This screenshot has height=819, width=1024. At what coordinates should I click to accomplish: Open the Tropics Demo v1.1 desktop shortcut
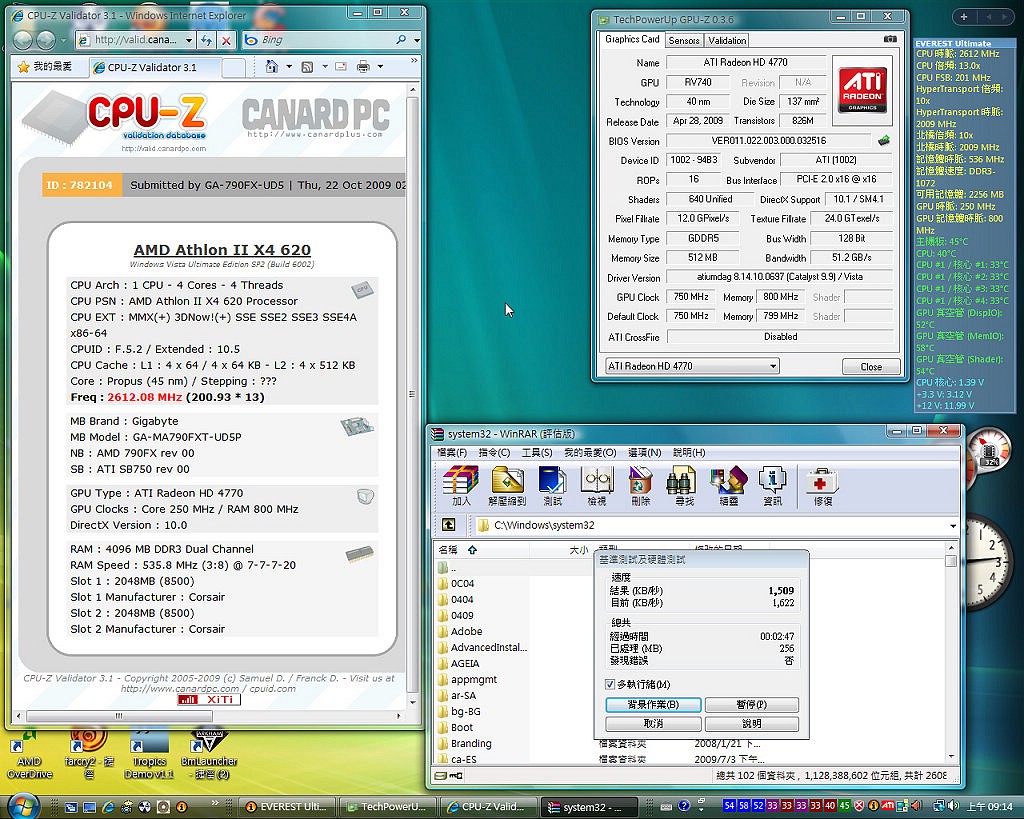[149, 756]
